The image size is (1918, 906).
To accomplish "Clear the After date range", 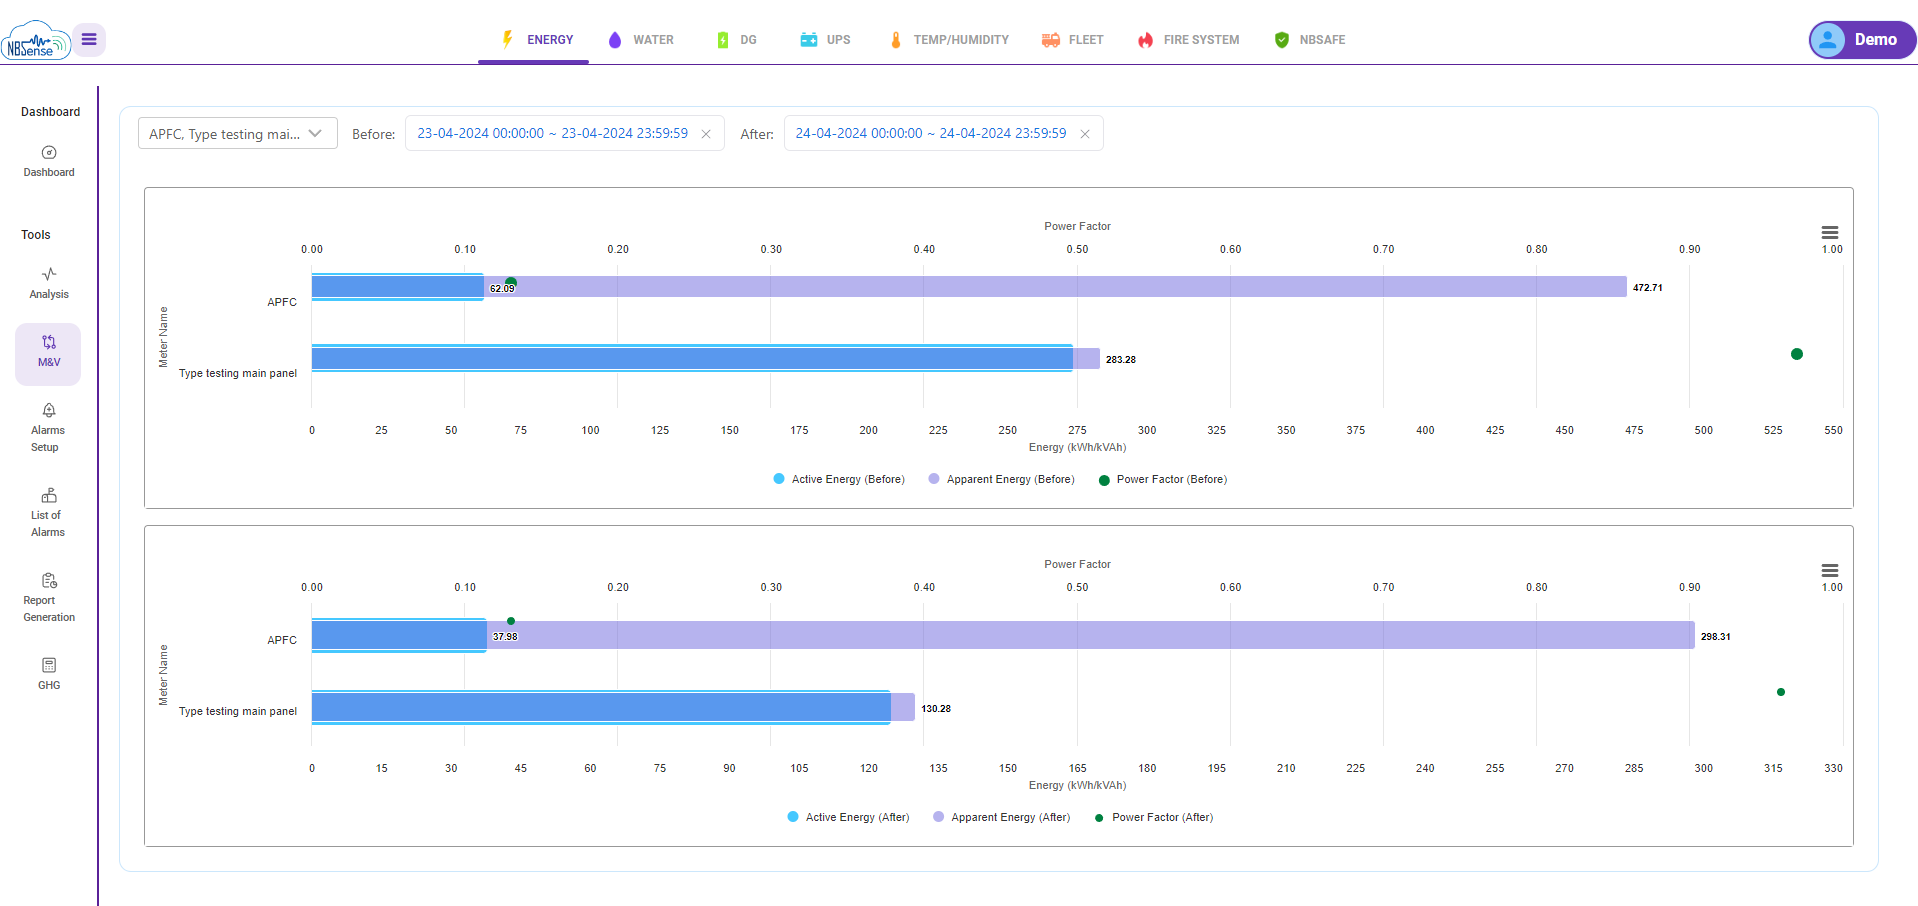I will [x=1085, y=134].
